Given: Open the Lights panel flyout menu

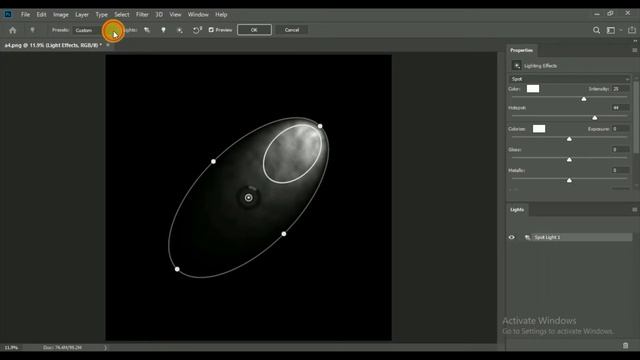Looking at the screenshot, I should tap(634, 209).
